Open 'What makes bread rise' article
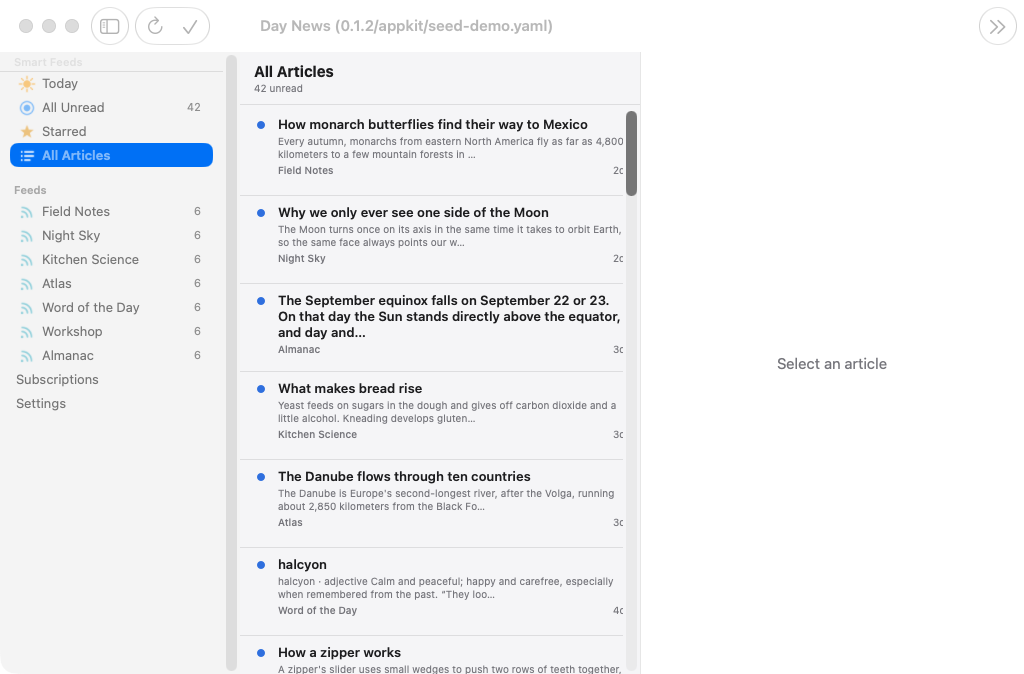The image size is (1024, 674). click(x=432, y=415)
